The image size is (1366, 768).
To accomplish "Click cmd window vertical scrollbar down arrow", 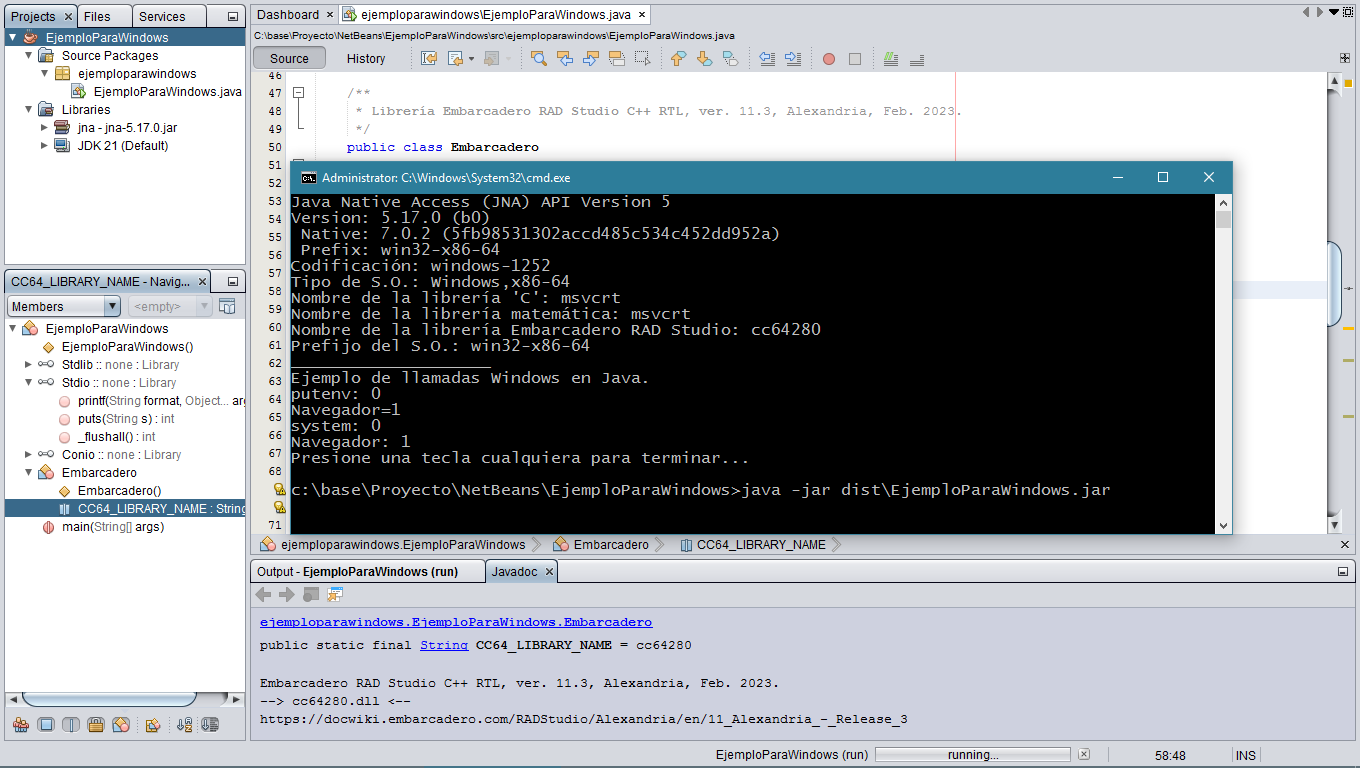I will click(1223, 526).
